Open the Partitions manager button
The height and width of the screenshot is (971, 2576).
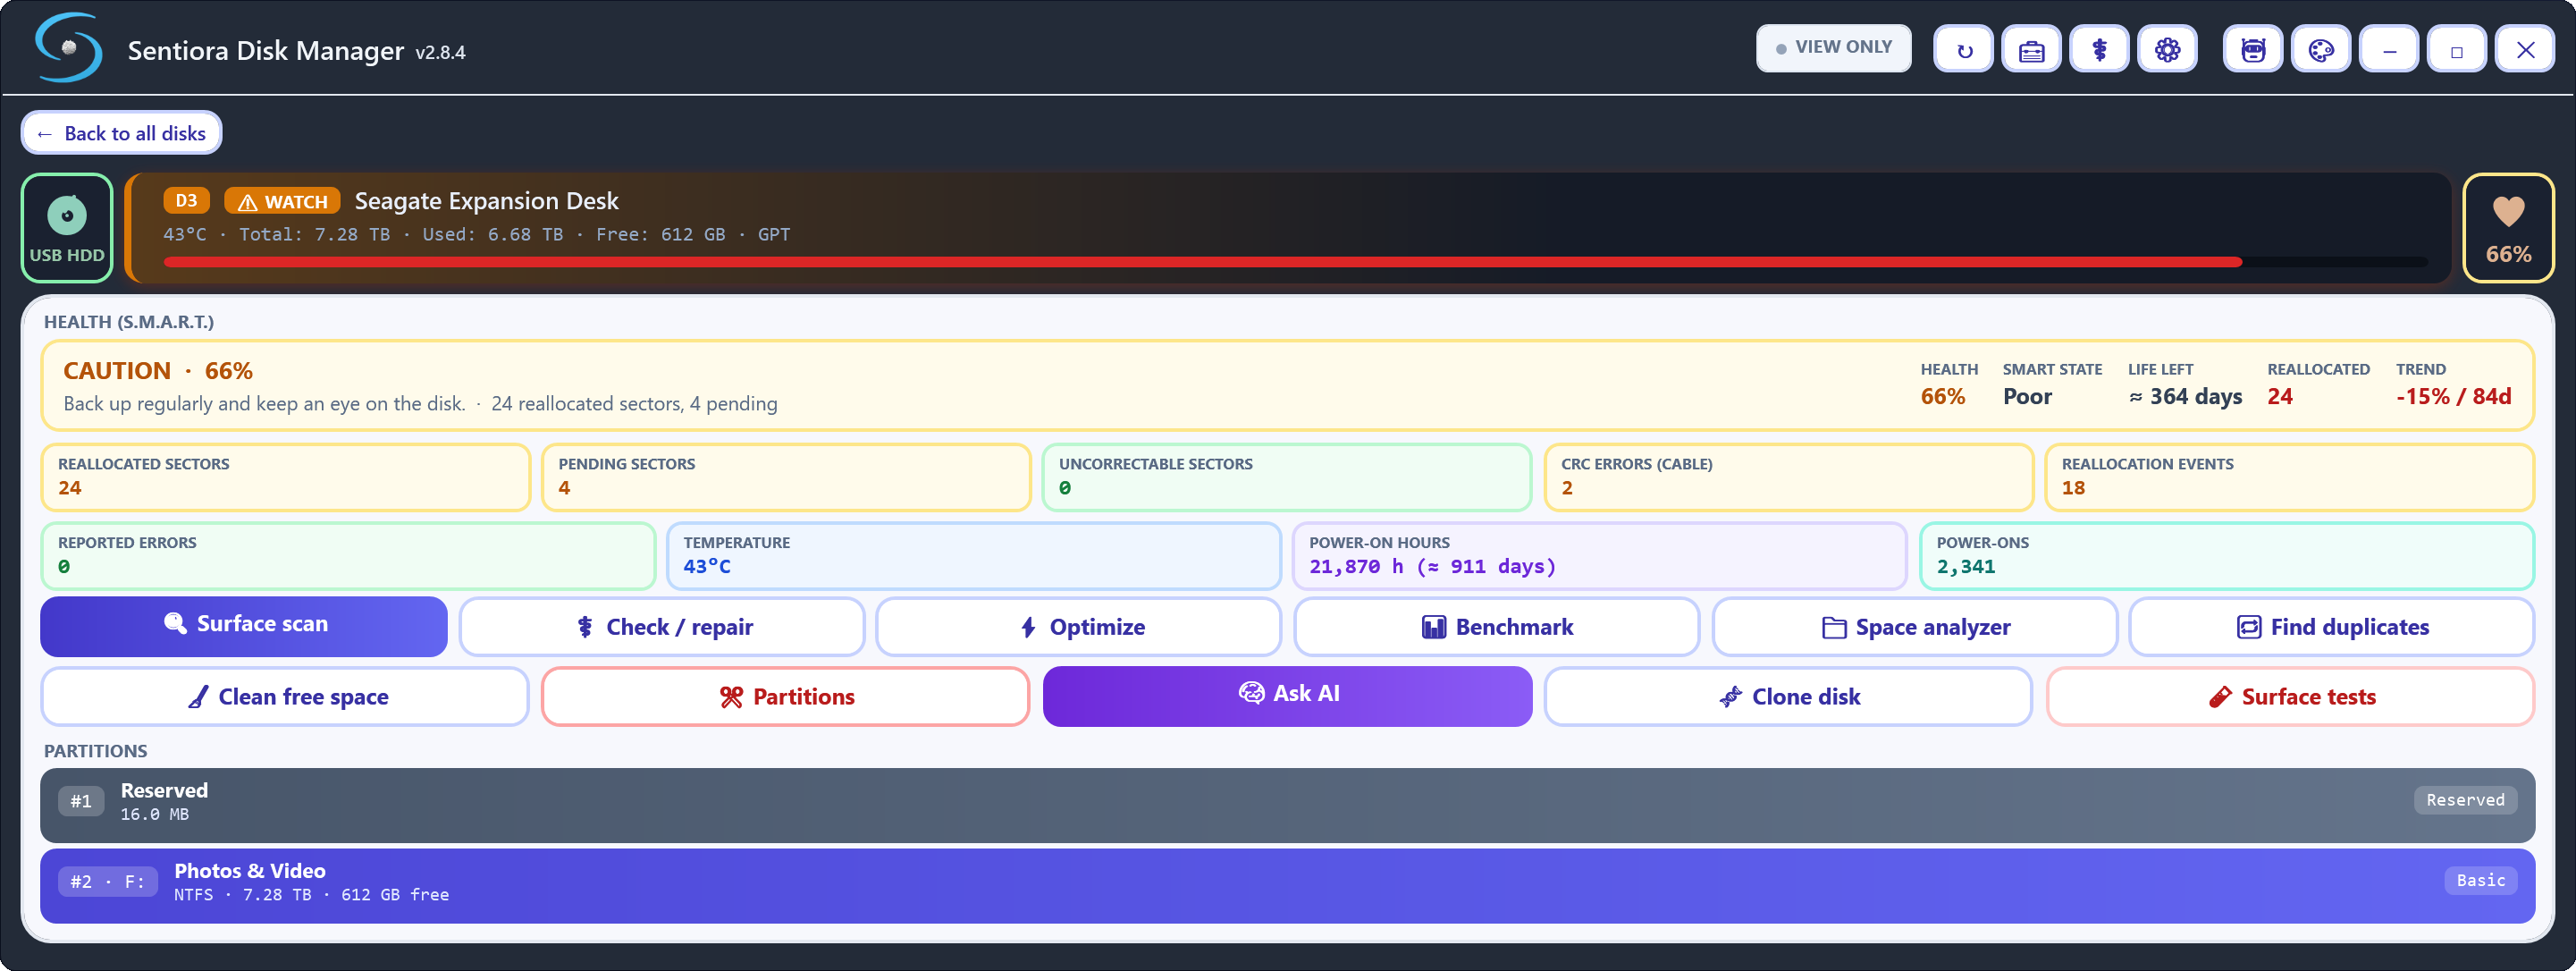(786, 697)
